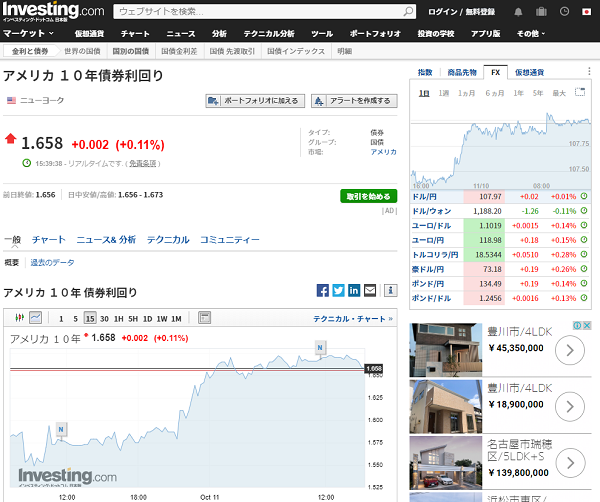Image resolution: width=600 pixels, height=502 pixels.
Task: Select 5H chart interval
Action: pyautogui.click(x=133, y=319)
